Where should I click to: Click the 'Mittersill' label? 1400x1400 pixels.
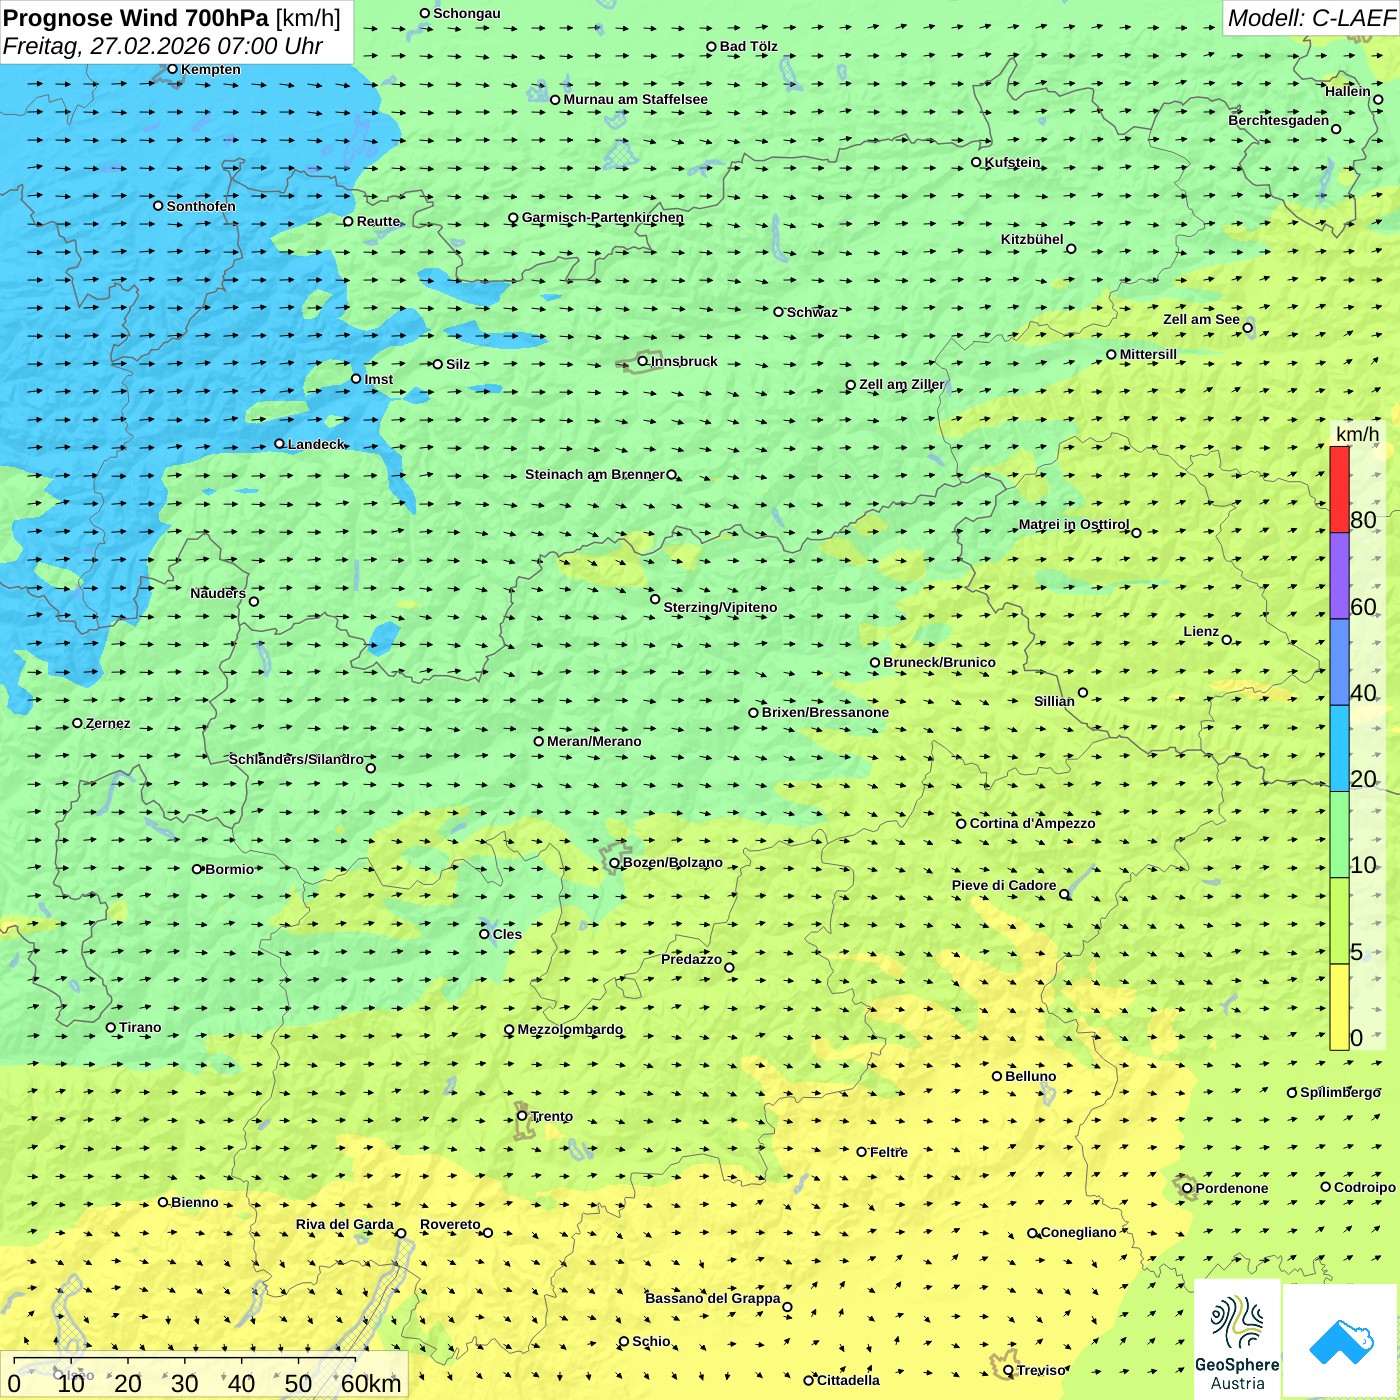click(x=1148, y=354)
